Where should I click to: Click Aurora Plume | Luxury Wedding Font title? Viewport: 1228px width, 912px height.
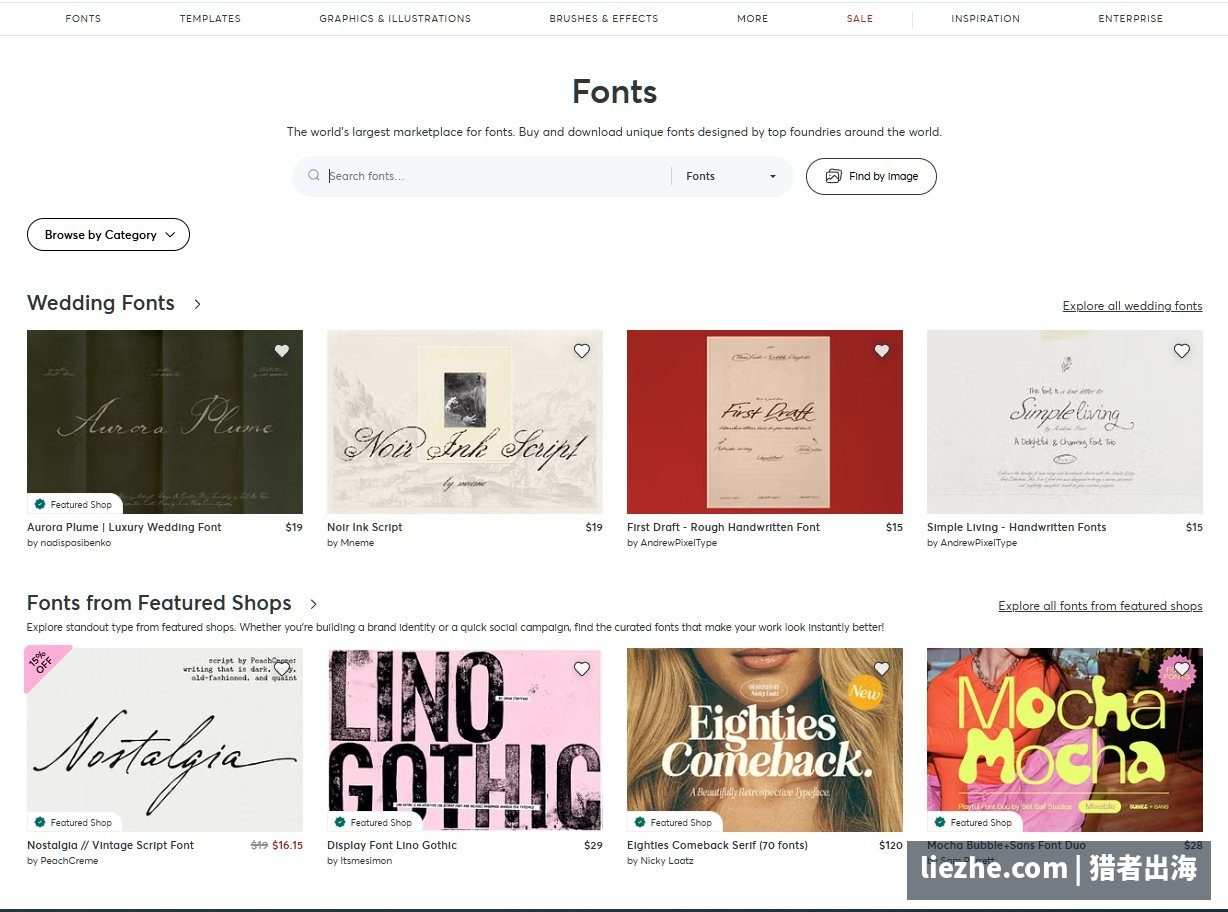coord(124,527)
